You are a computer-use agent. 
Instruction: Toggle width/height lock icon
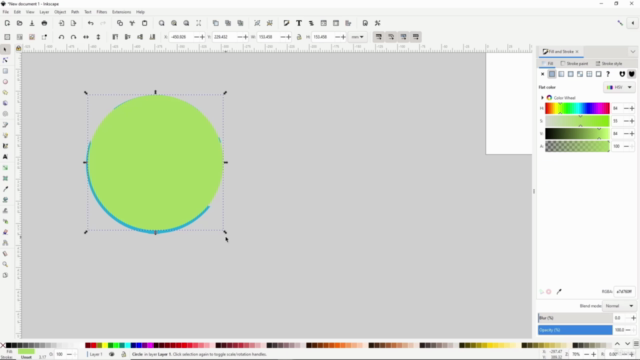pos(299,37)
